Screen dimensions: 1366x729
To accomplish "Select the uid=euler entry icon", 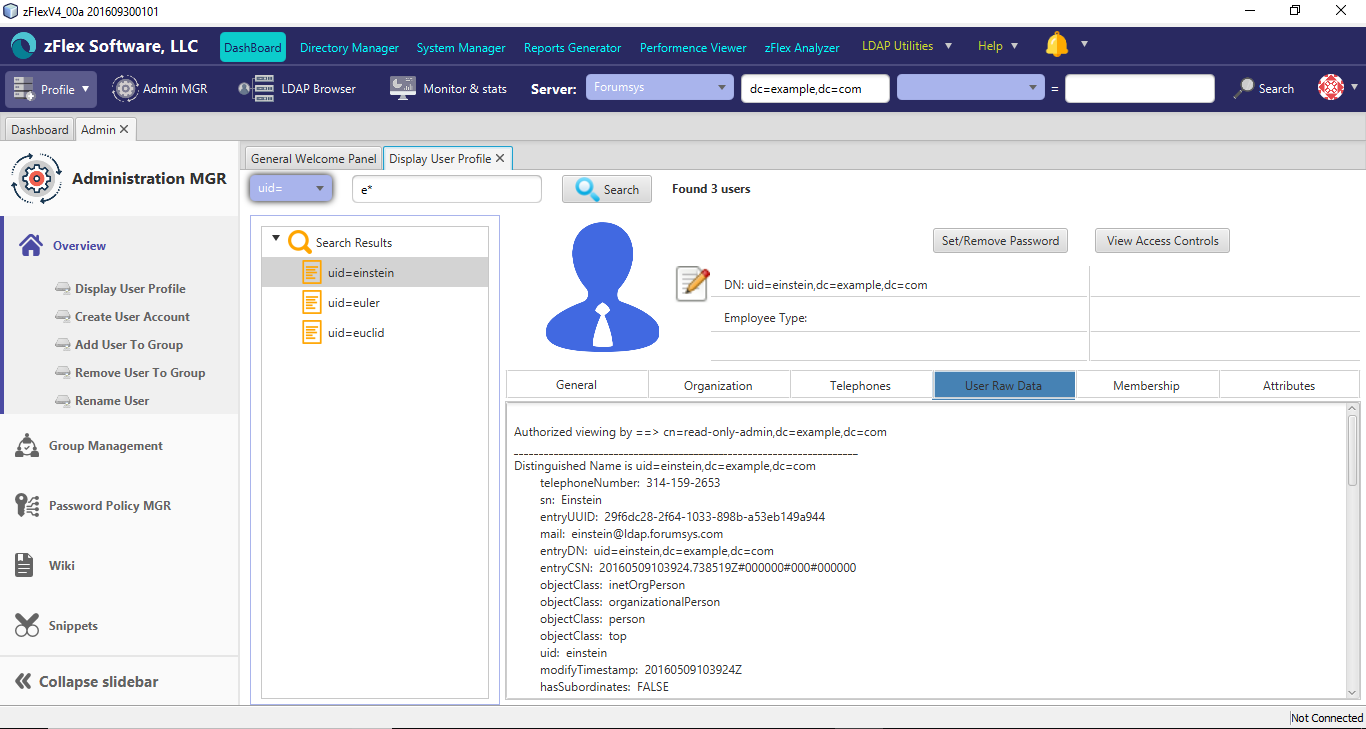I will point(312,302).
